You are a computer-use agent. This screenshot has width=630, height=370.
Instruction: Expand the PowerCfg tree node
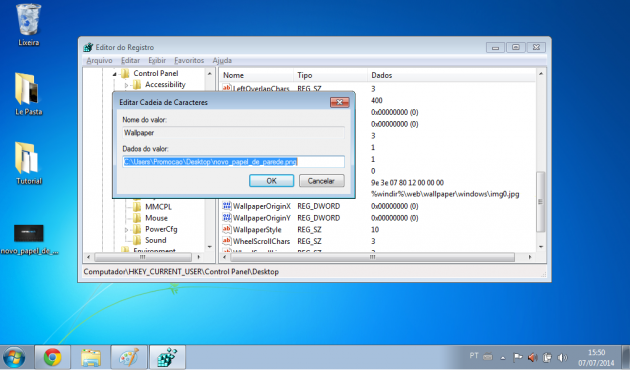[126, 230]
